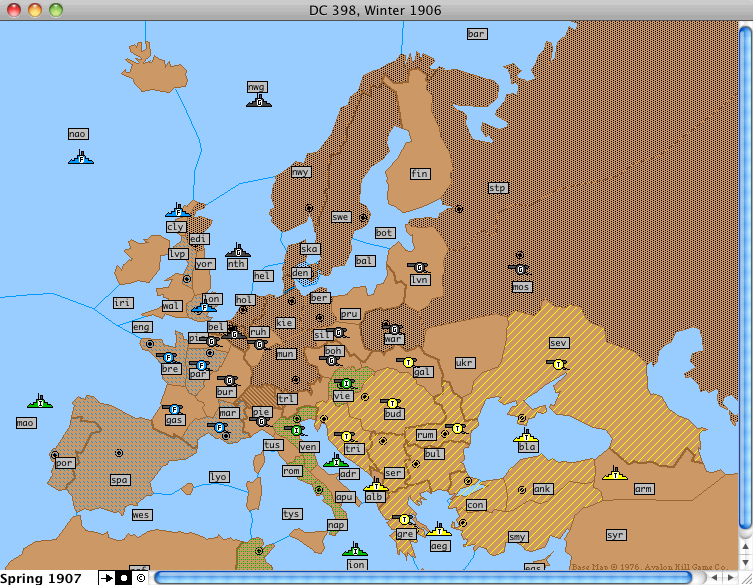Click the French fleet at cly
The image size is (753, 585).
[178, 210]
